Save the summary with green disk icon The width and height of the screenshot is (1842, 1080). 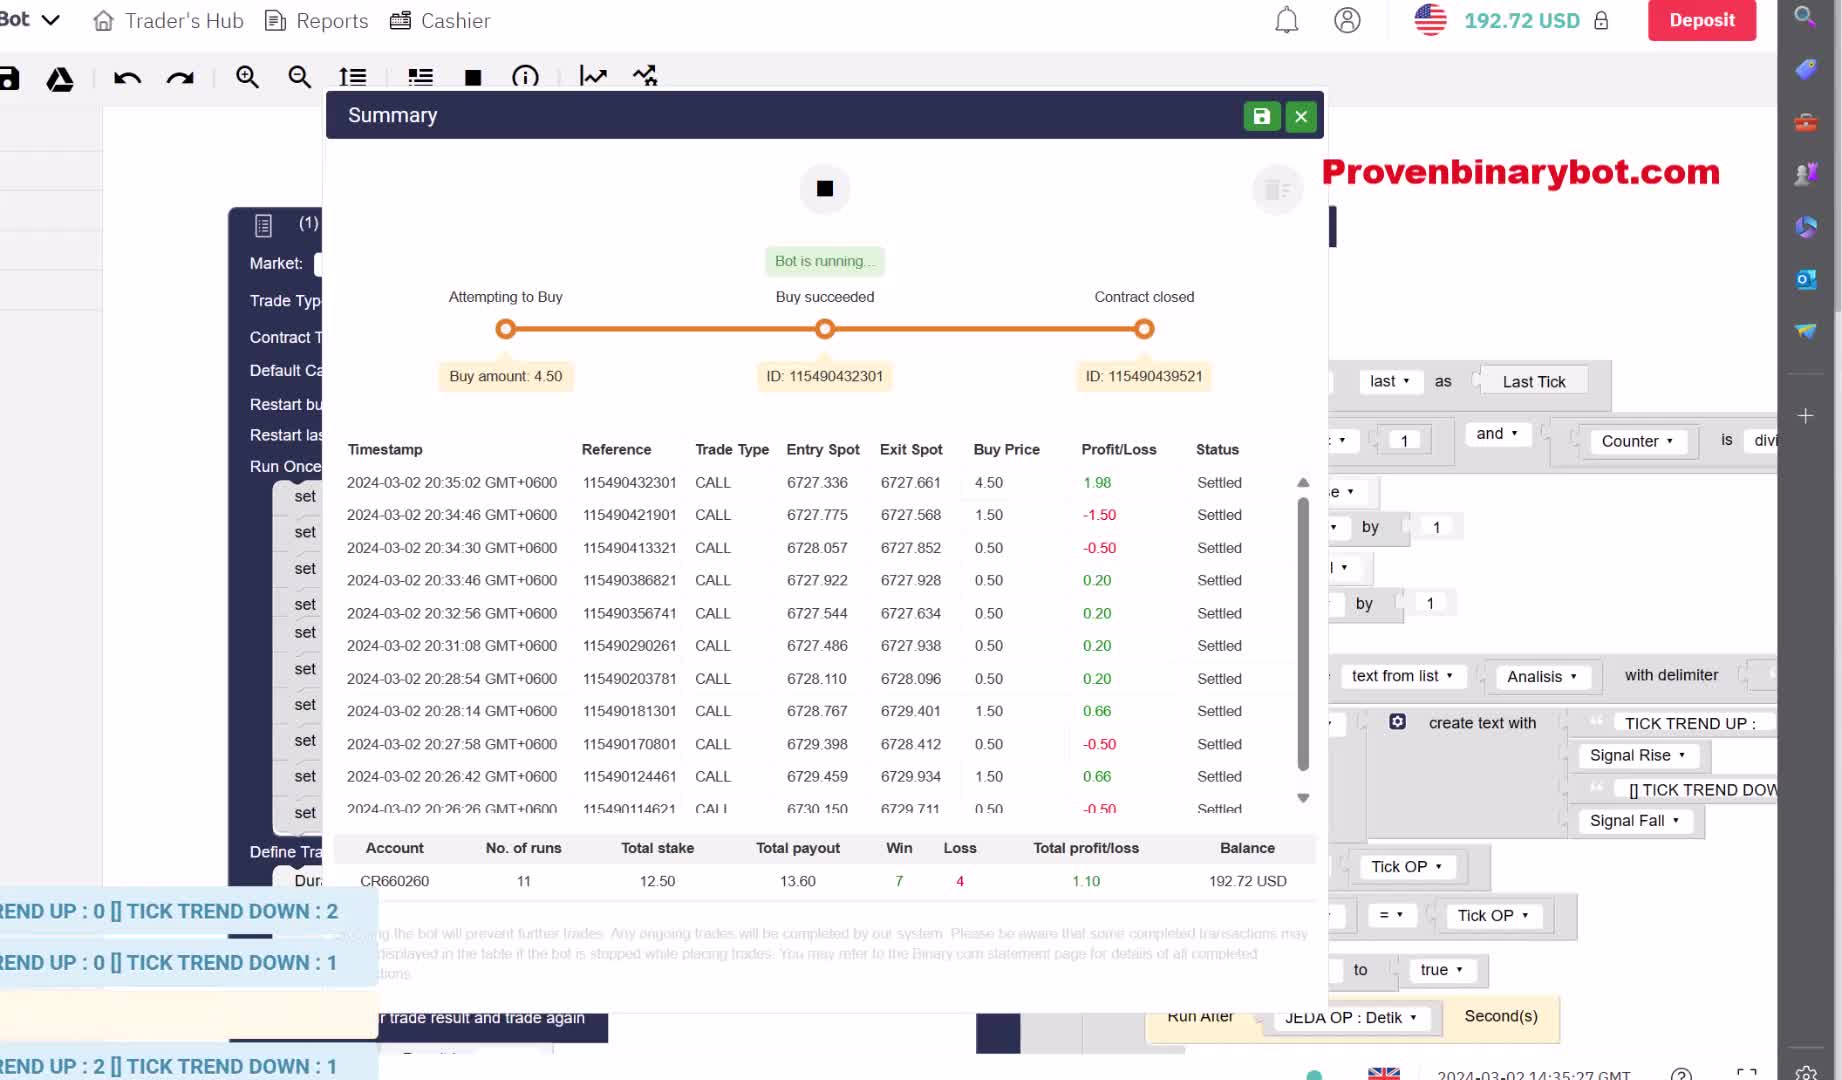[x=1261, y=116]
